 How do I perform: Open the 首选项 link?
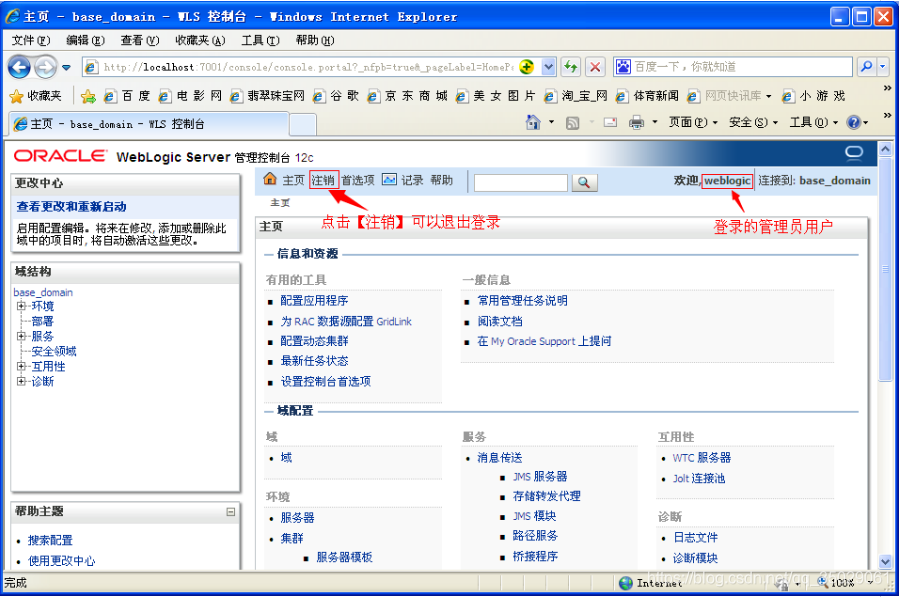click(x=358, y=180)
